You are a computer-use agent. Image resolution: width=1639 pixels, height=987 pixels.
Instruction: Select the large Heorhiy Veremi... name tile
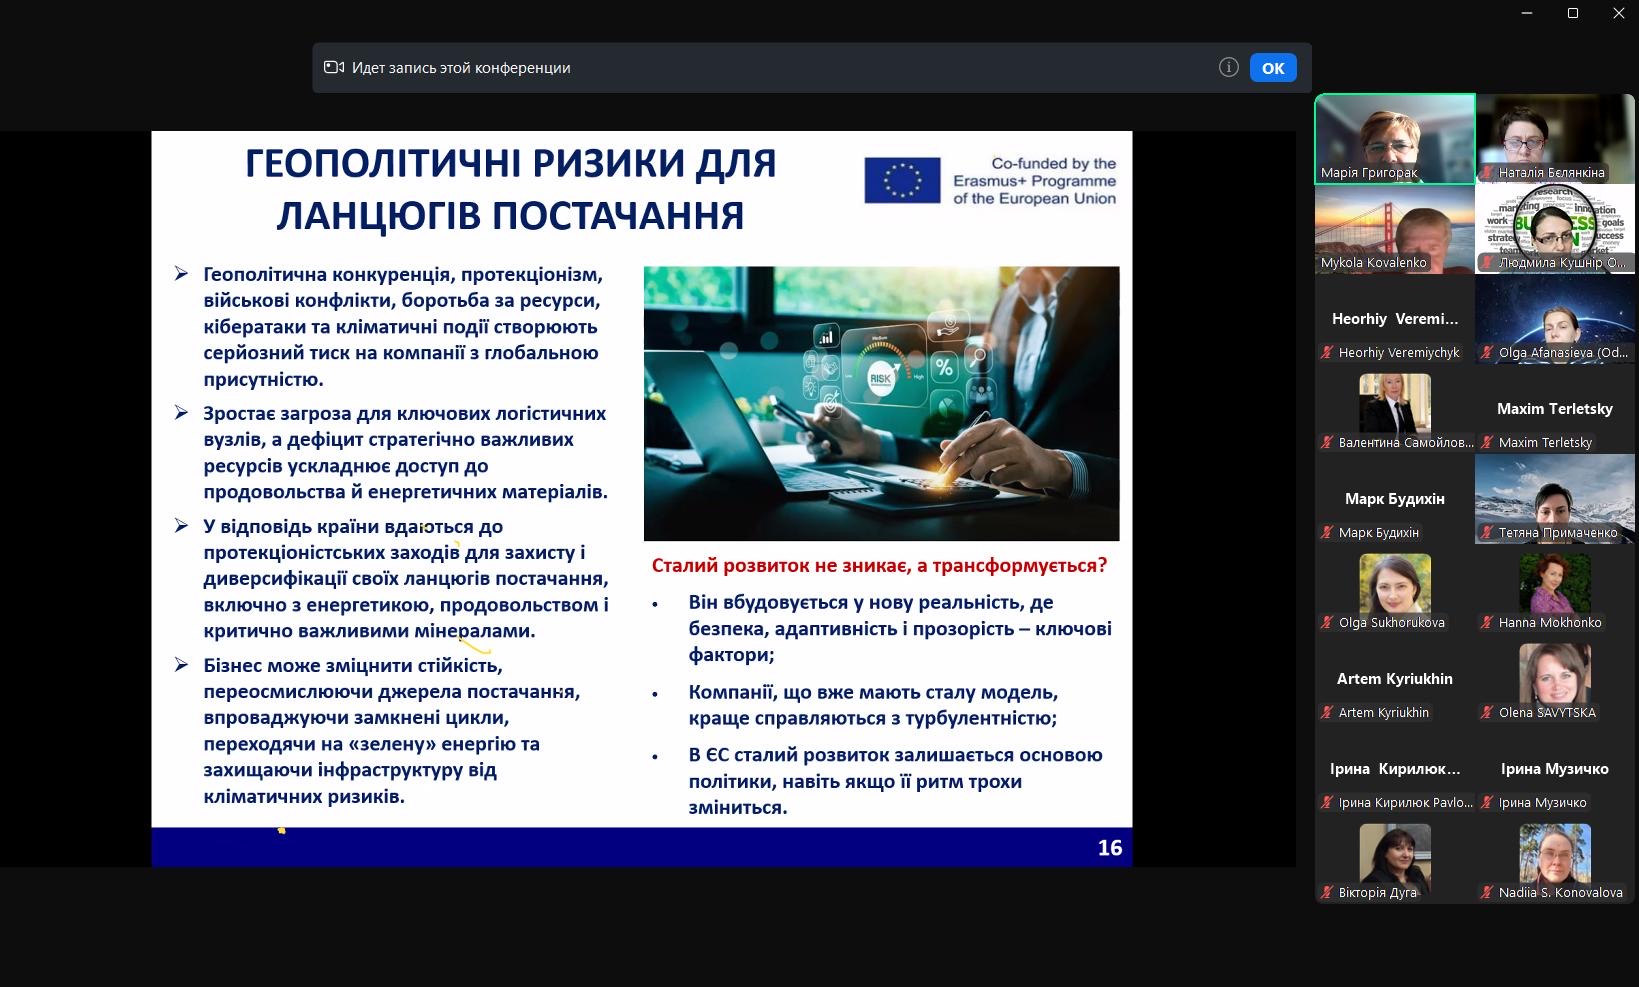[x=1395, y=319]
